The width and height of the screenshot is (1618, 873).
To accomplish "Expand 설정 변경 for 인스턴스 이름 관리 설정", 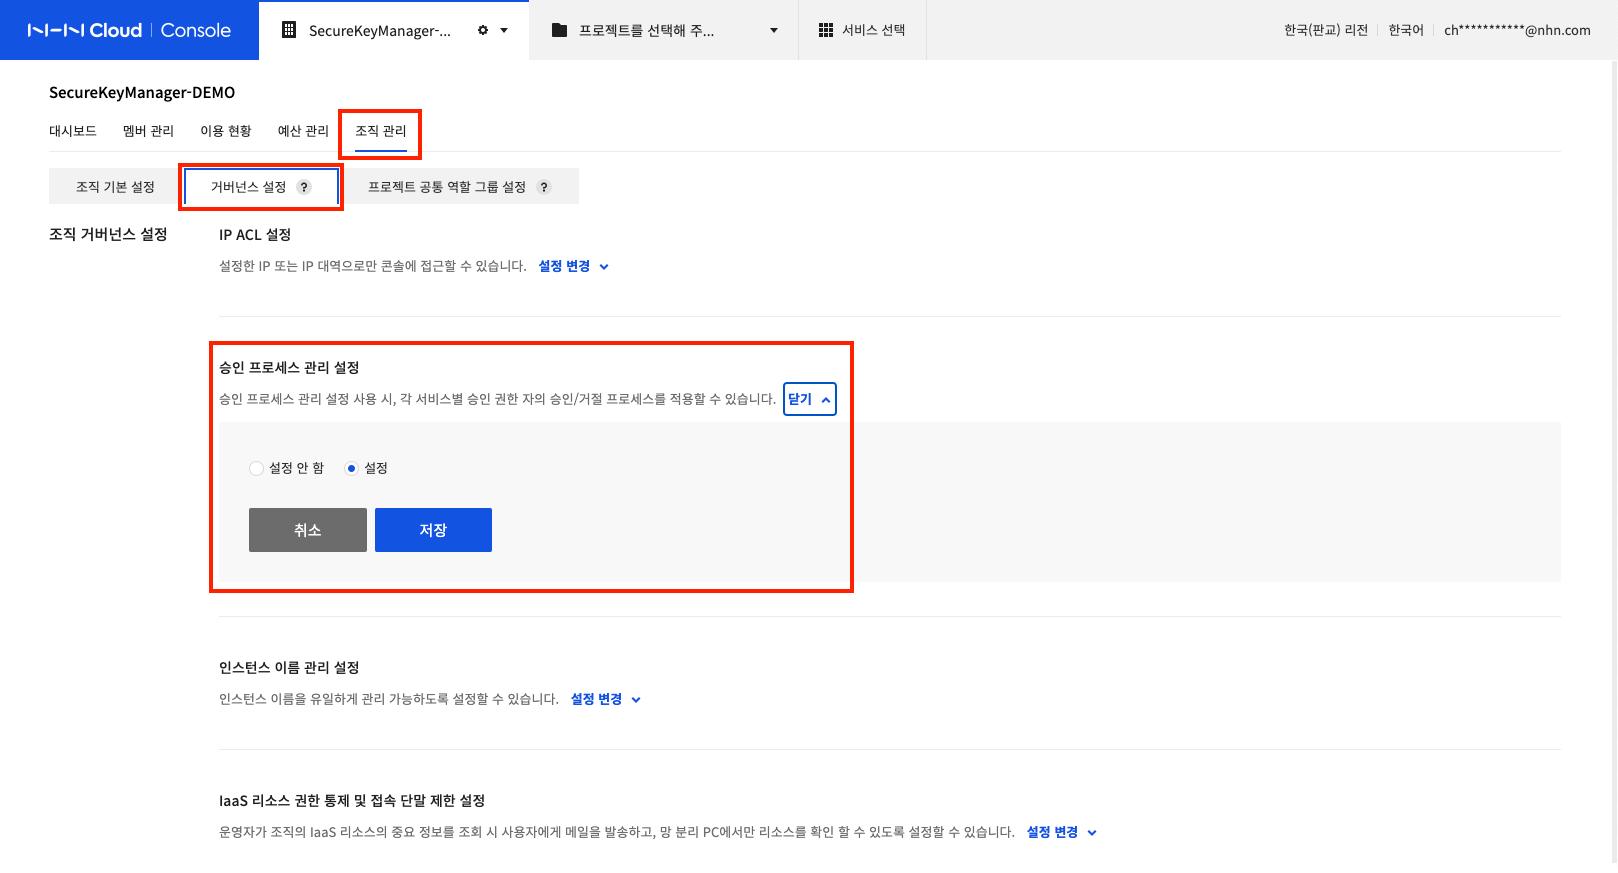I will [606, 699].
